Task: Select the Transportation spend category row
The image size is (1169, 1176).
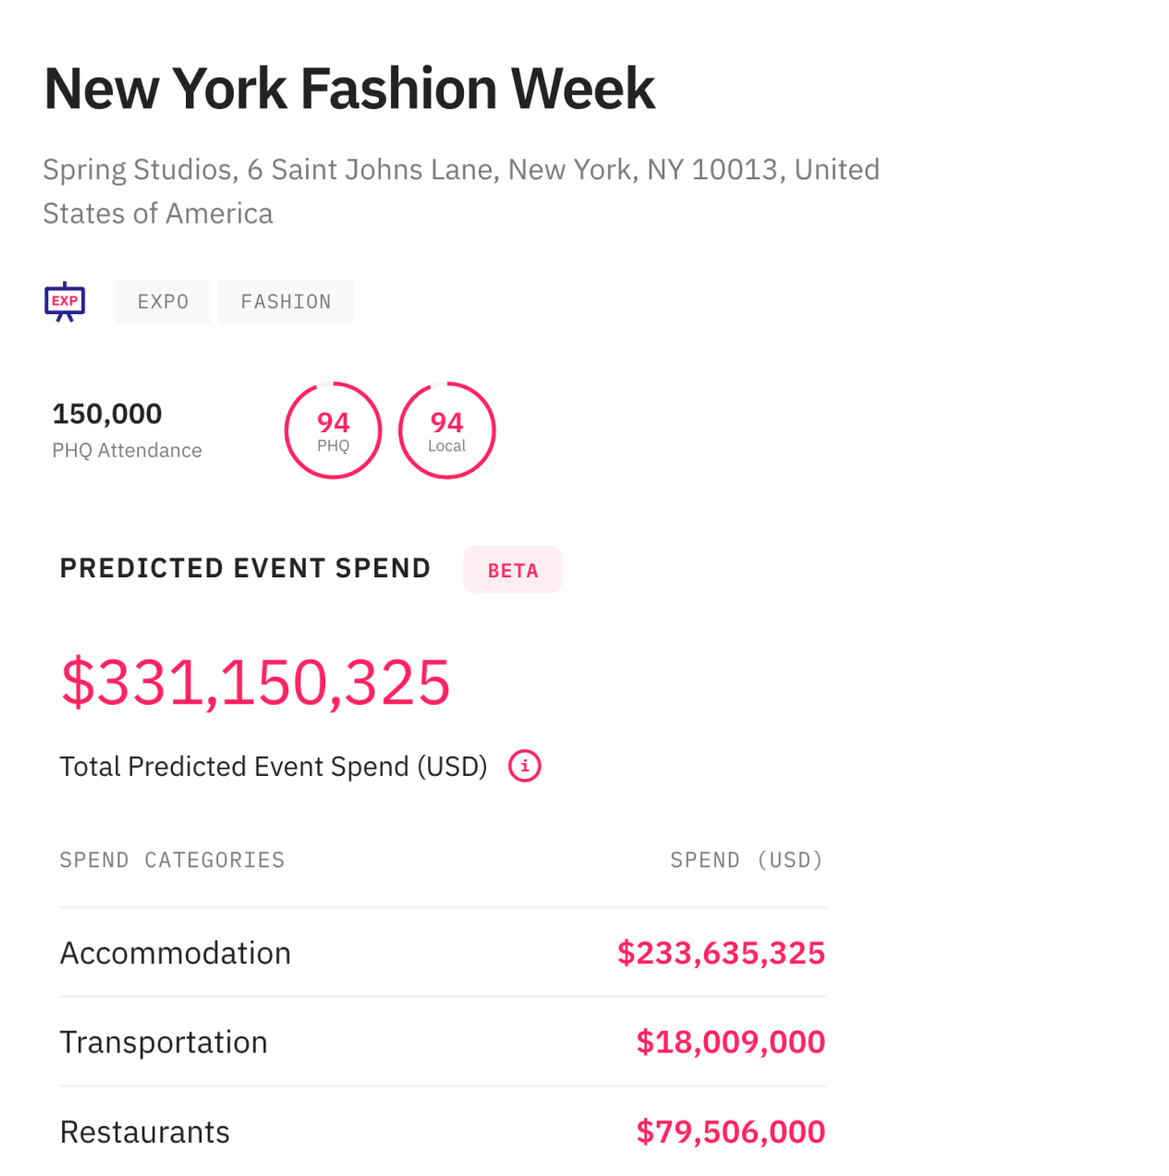Action: click(x=163, y=1041)
